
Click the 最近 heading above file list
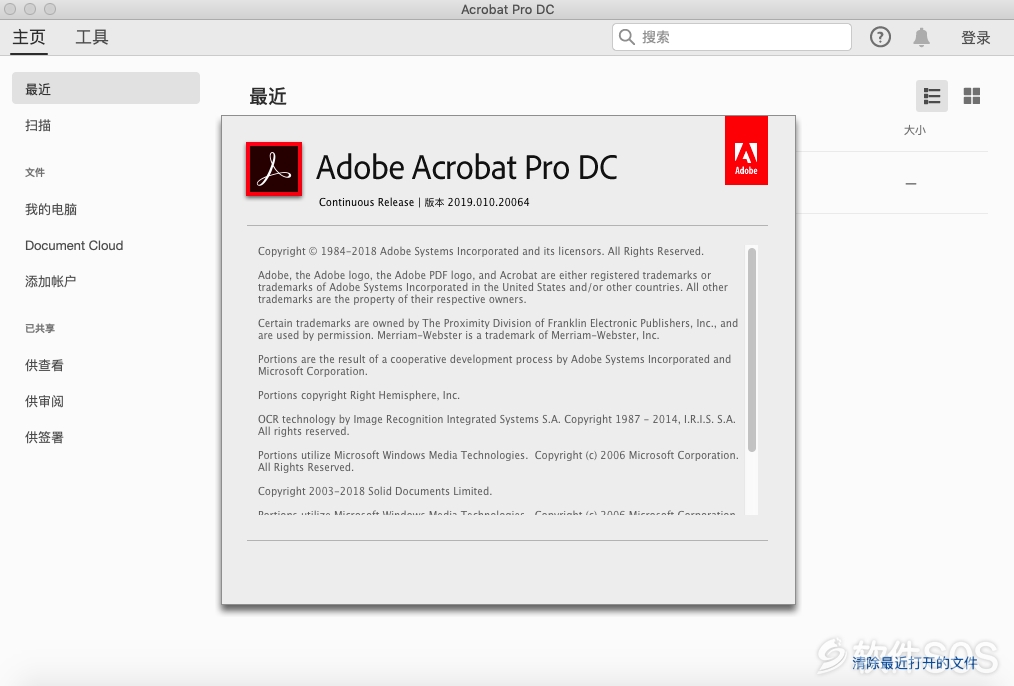(x=268, y=97)
